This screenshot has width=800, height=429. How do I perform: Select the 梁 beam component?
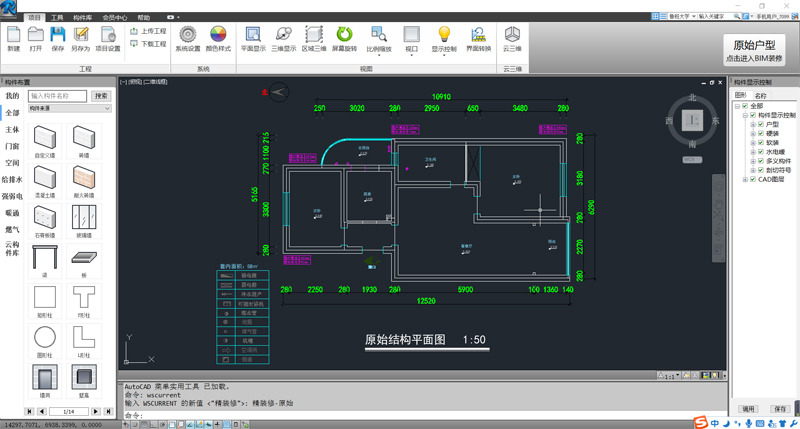click(45, 261)
